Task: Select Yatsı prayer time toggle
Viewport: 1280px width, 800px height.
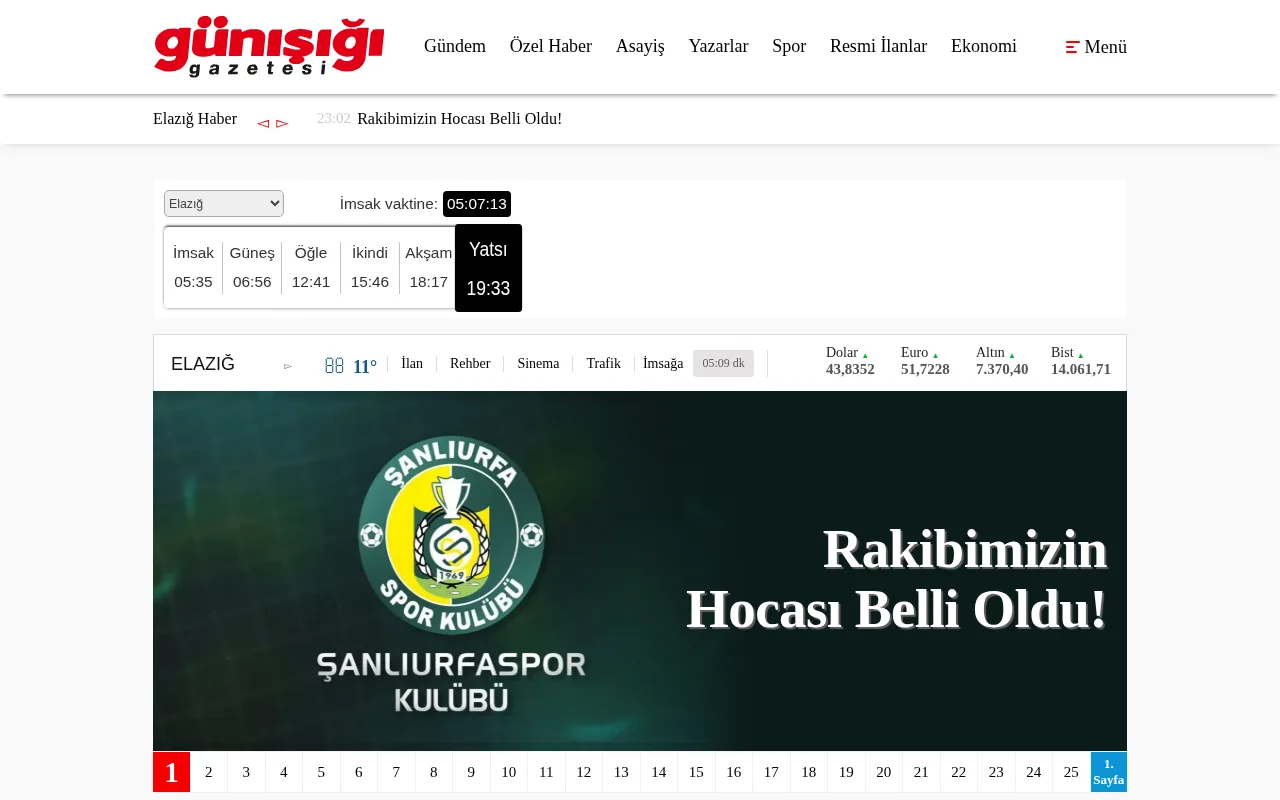Action: 488,268
